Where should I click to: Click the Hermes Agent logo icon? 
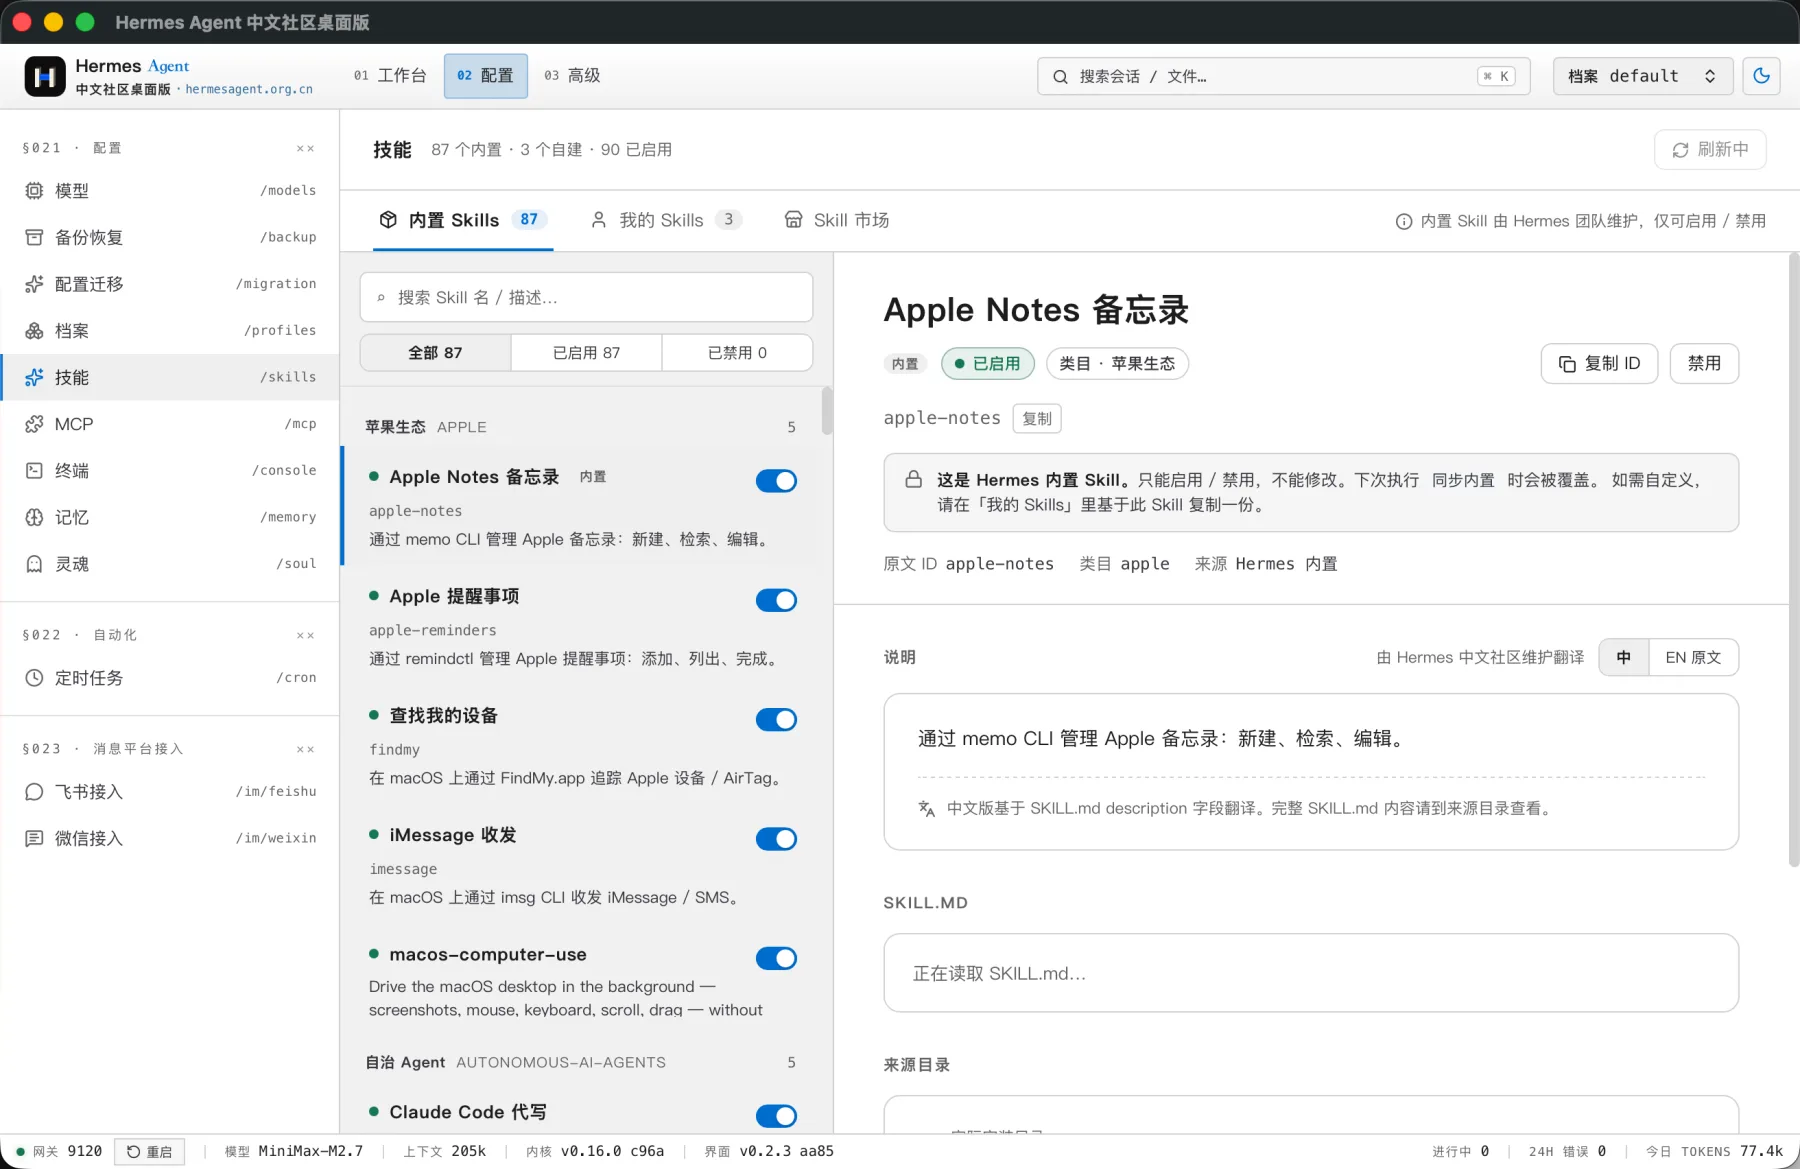(45, 76)
